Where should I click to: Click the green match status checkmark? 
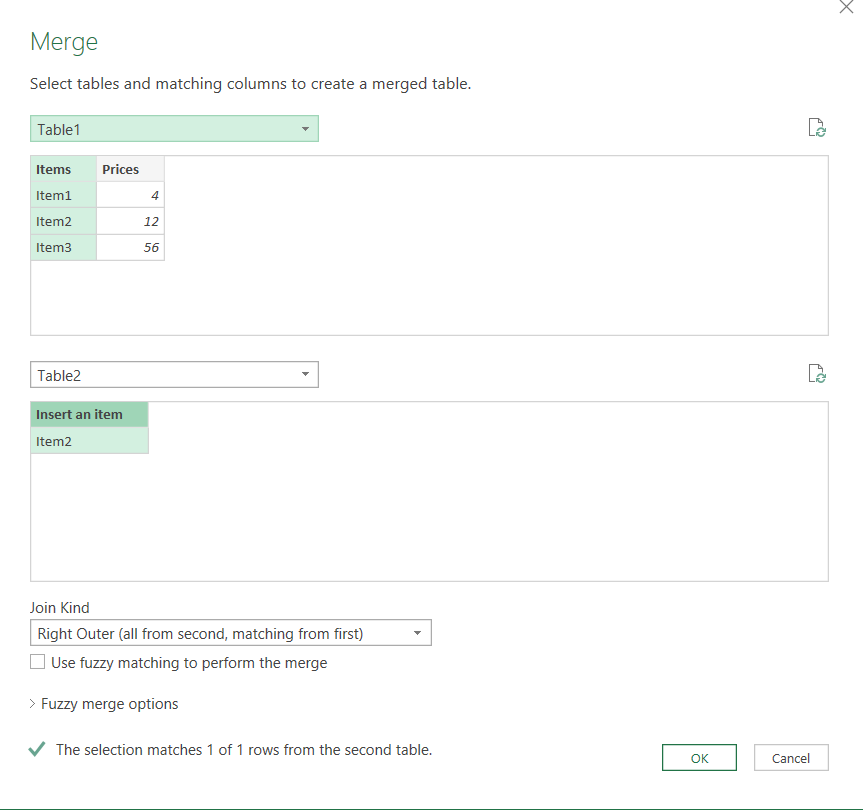[x=38, y=749]
